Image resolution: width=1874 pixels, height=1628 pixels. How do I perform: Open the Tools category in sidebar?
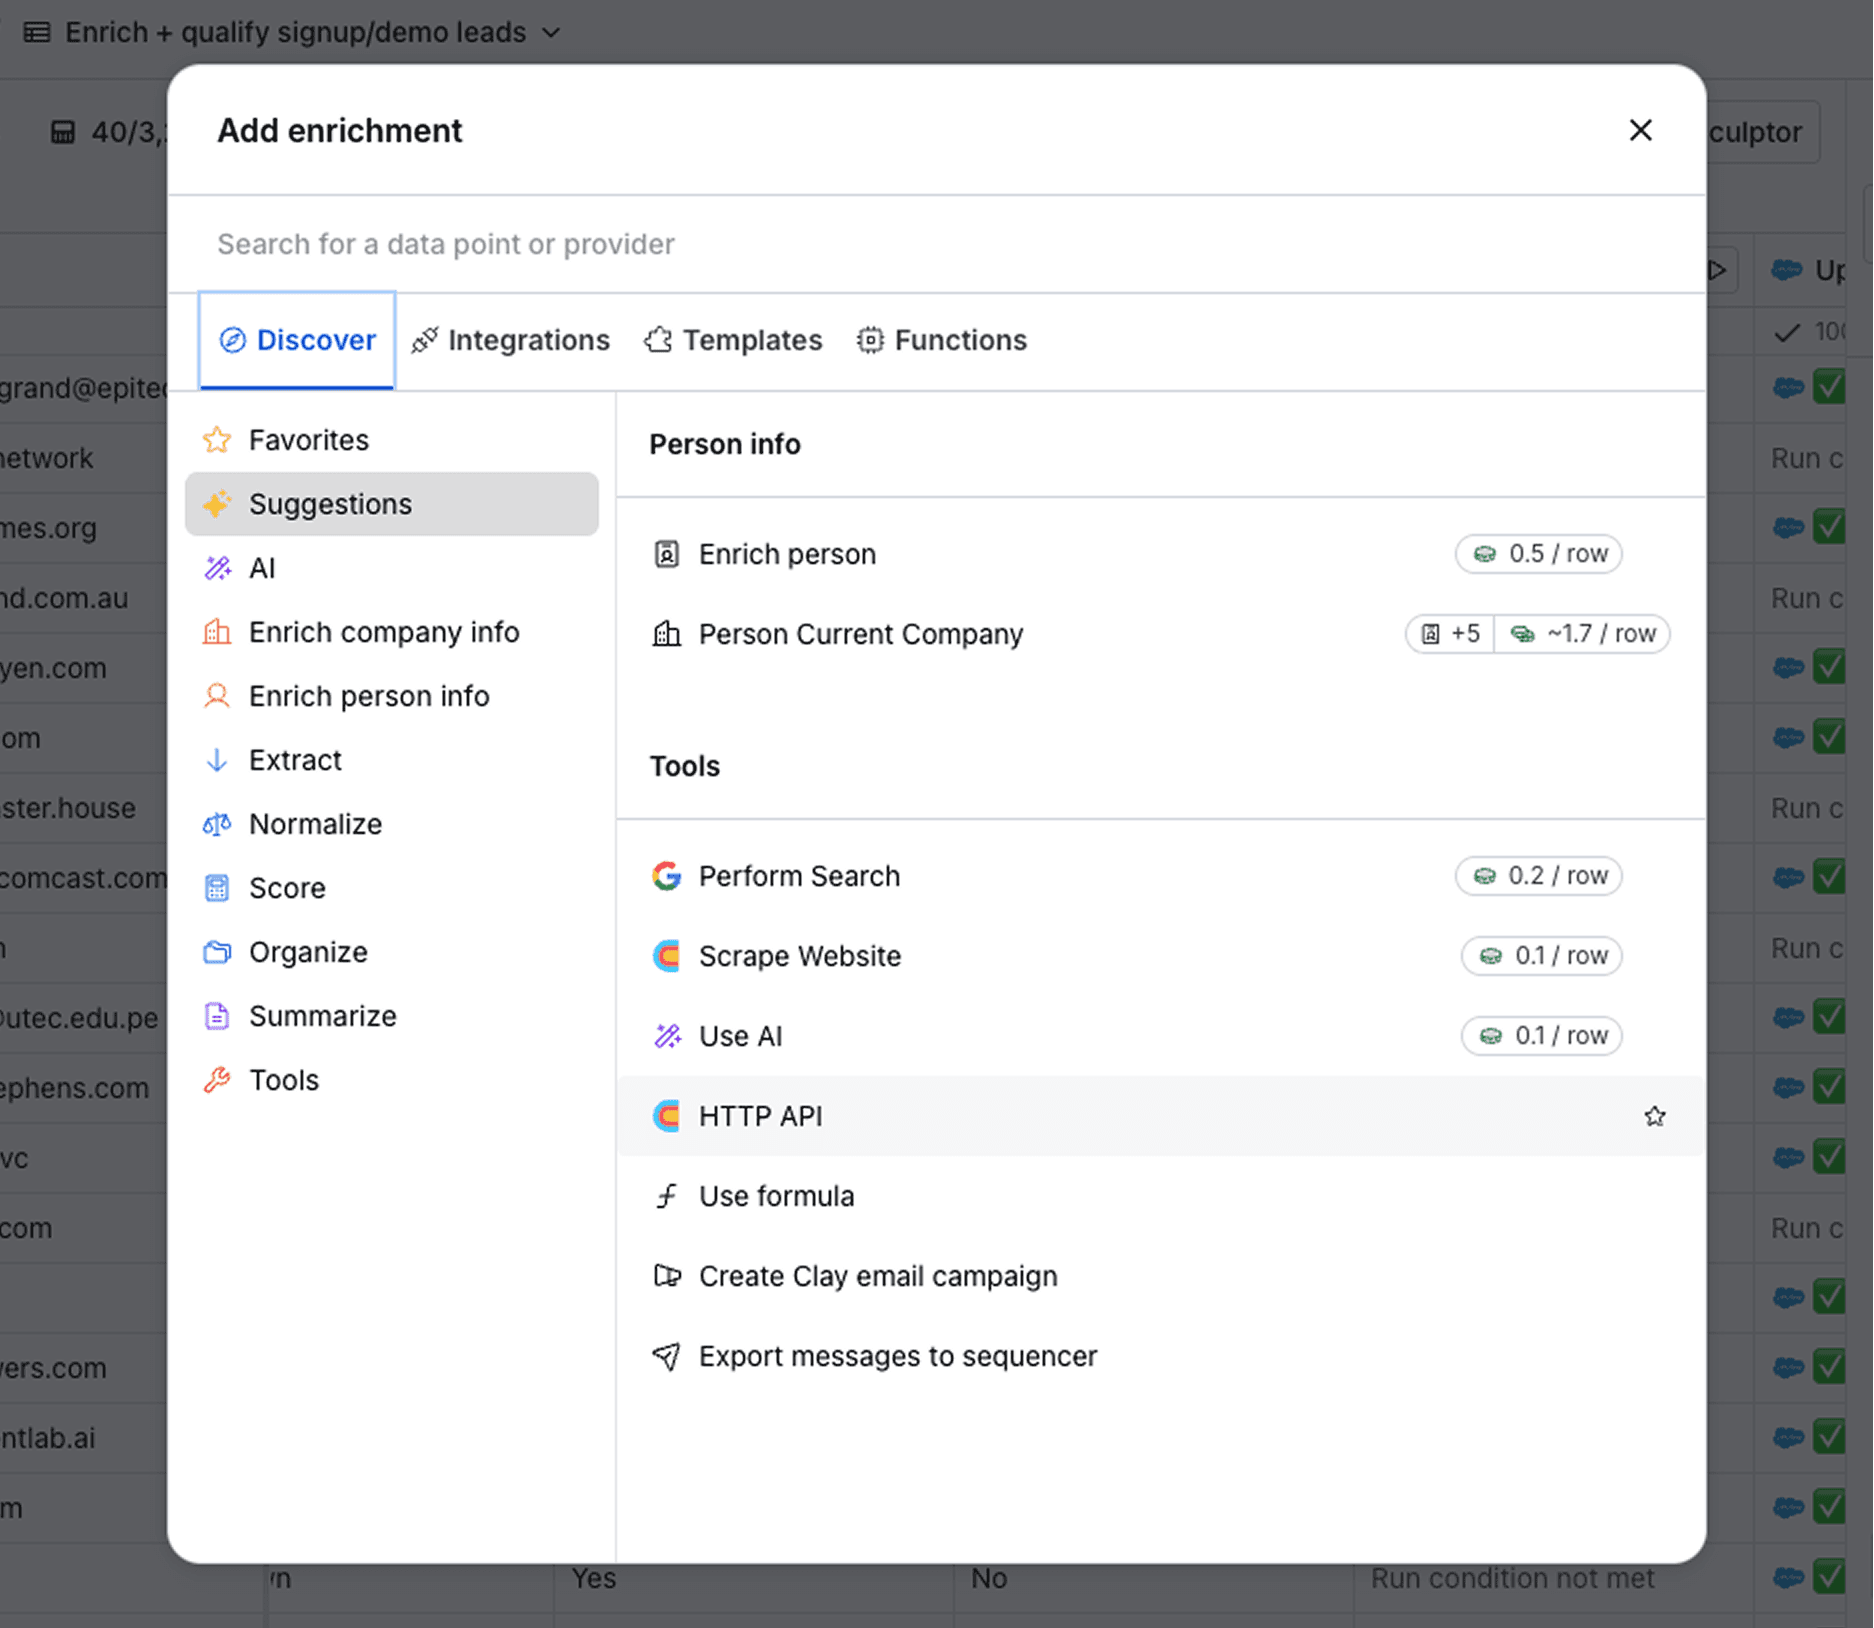(x=392, y=1080)
